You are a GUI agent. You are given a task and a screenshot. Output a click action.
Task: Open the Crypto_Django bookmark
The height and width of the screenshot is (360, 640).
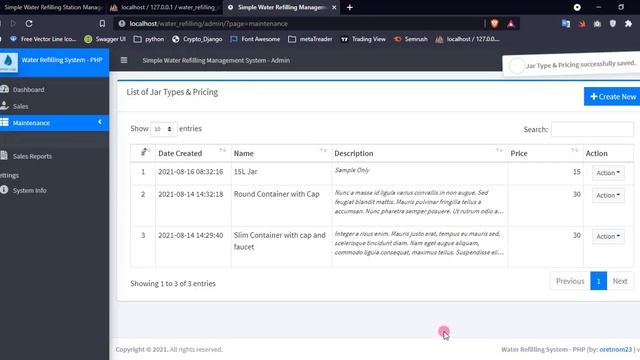[x=197, y=39]
